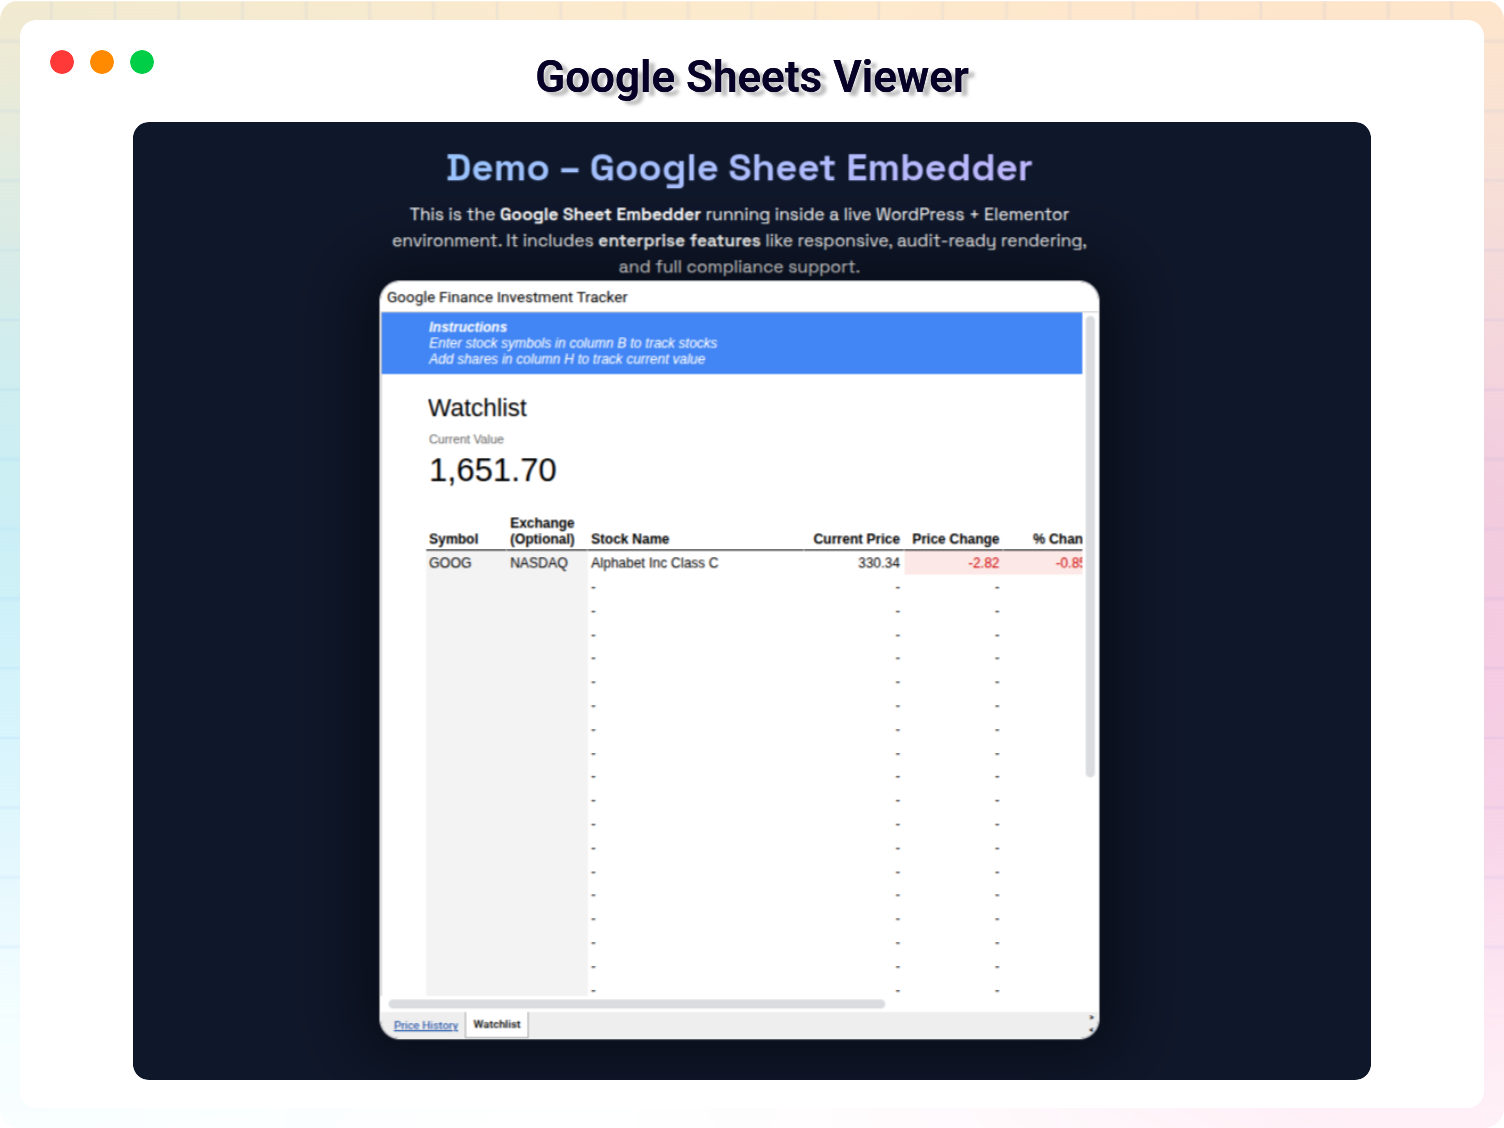Viewport: 1504px width, 1128px height.
Task: Click the 'Watchlist' heading in the sheet
Action: click(477, 408)
